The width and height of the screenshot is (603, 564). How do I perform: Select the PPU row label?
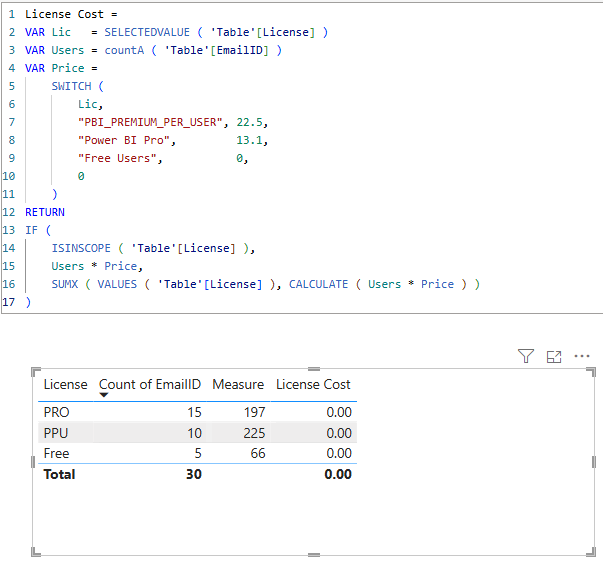(56, 433)
